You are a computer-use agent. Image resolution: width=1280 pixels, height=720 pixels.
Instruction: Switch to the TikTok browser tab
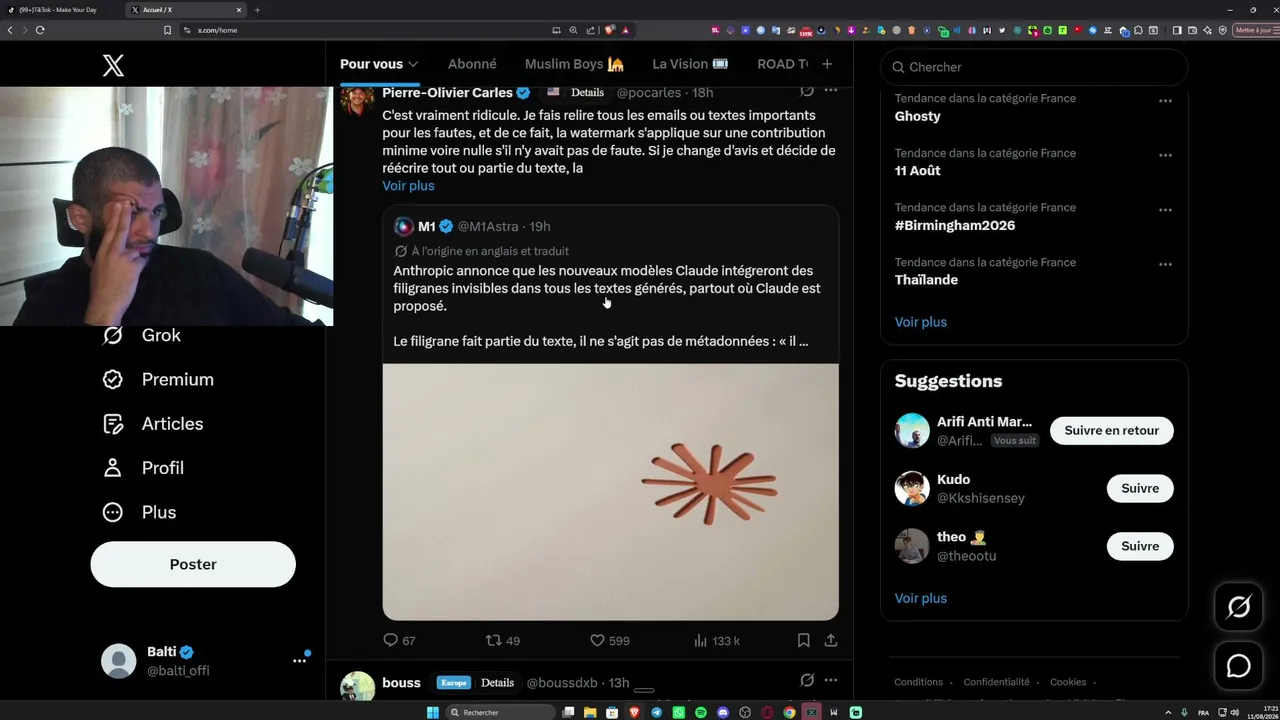point(62,10)
